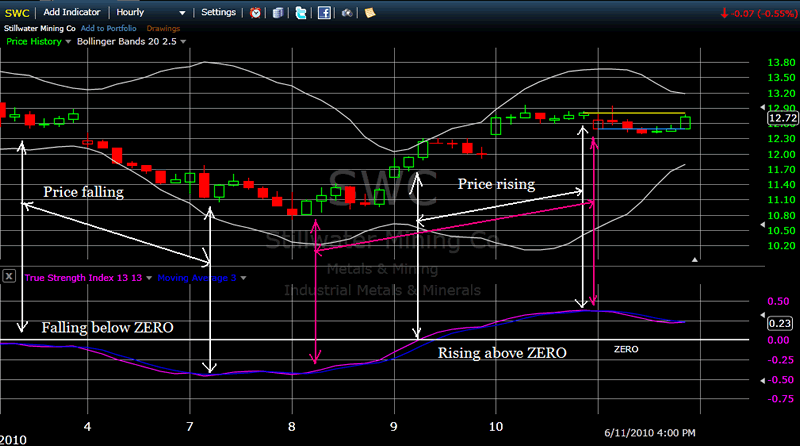This screenshot has height=446, width=800.
Task: Open the Drawings link
Action: 163,29
